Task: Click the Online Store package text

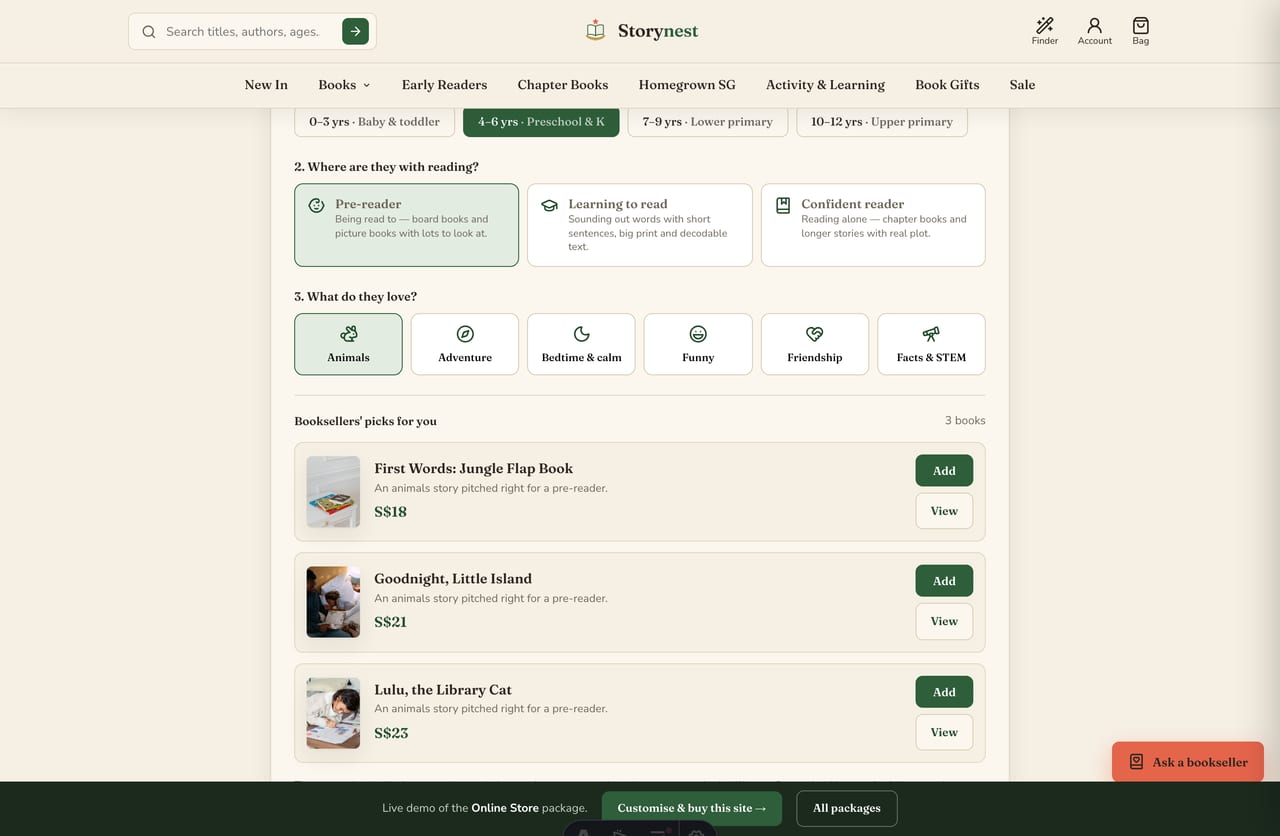Action: click(505, 808)
